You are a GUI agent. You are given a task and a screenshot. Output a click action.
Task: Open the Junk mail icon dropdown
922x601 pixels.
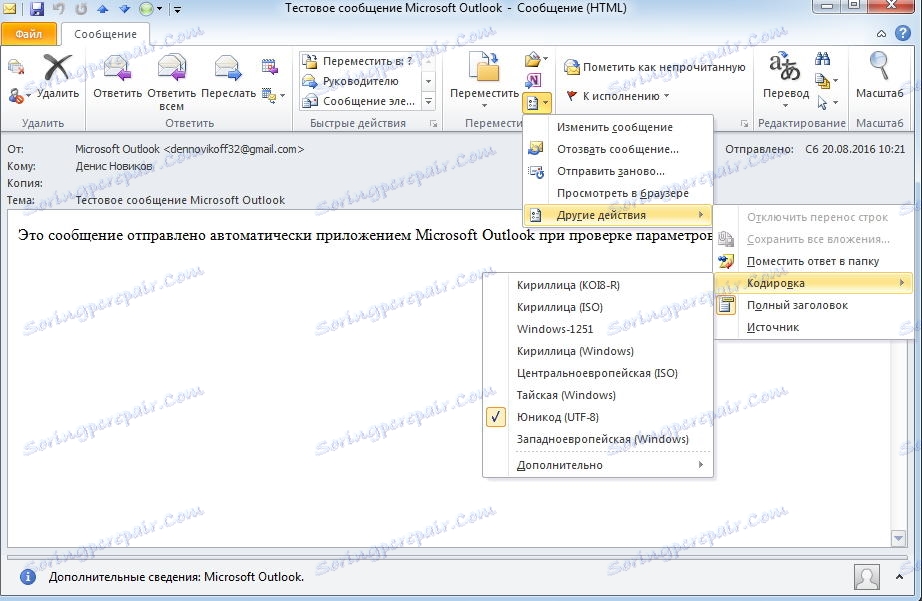tap(19, 95)
